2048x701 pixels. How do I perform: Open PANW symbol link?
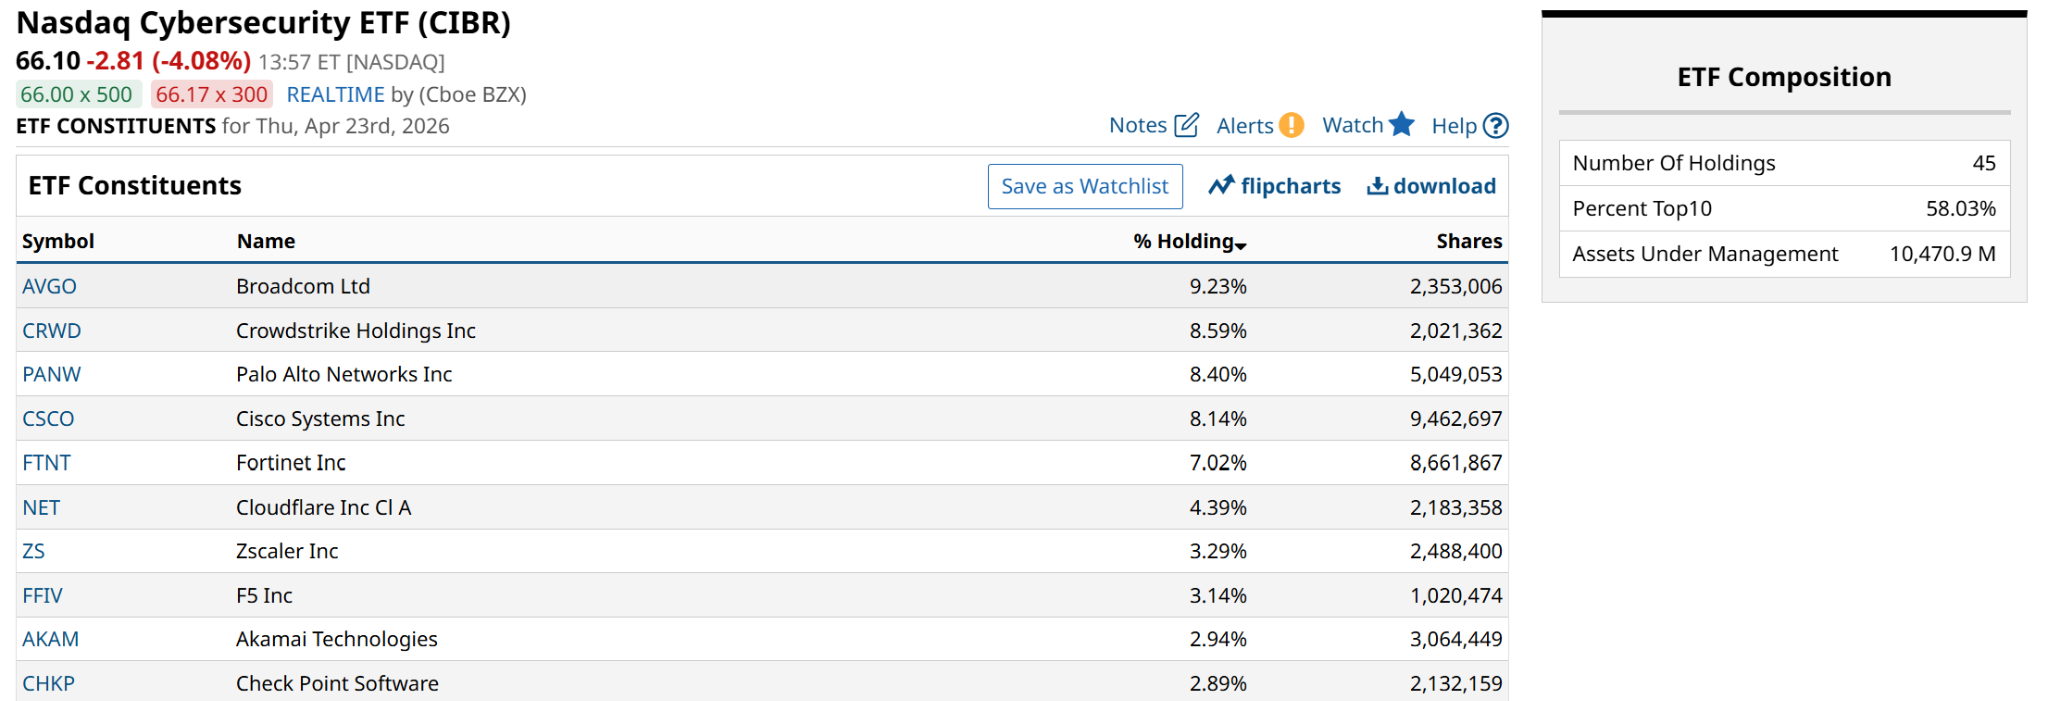pos(52,374)
